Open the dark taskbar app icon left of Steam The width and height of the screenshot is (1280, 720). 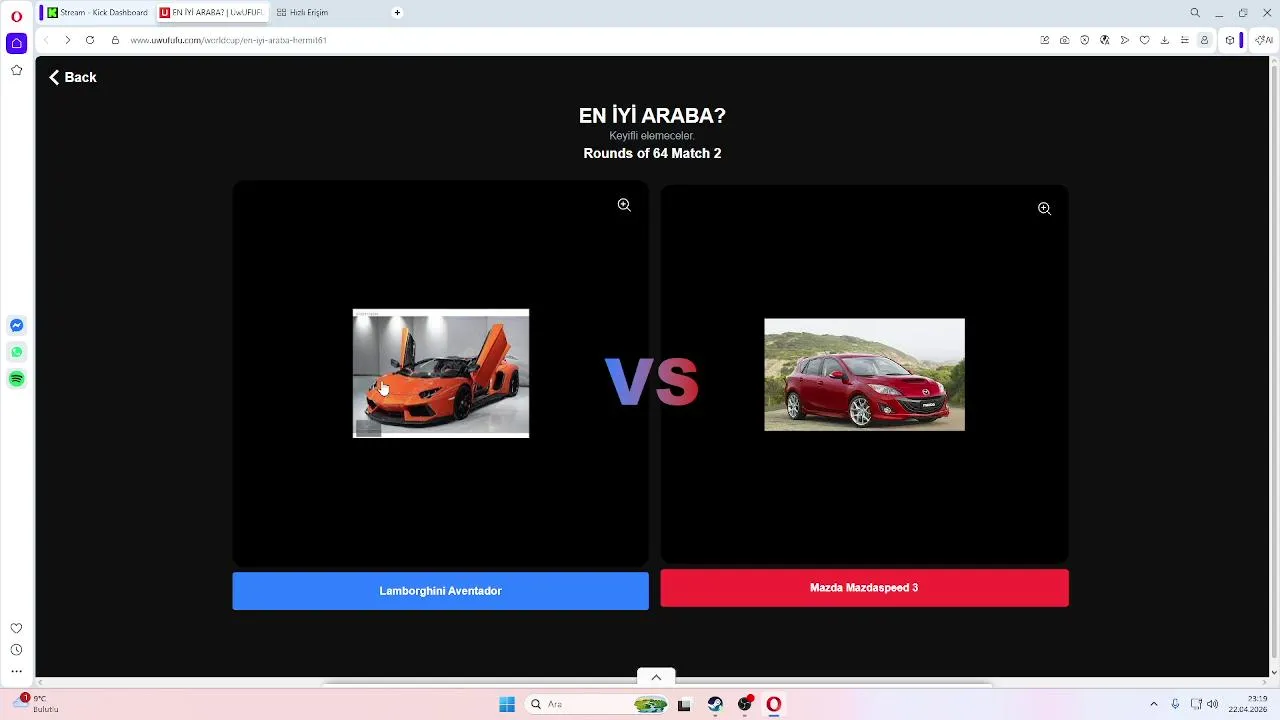[x=684, y=704]
